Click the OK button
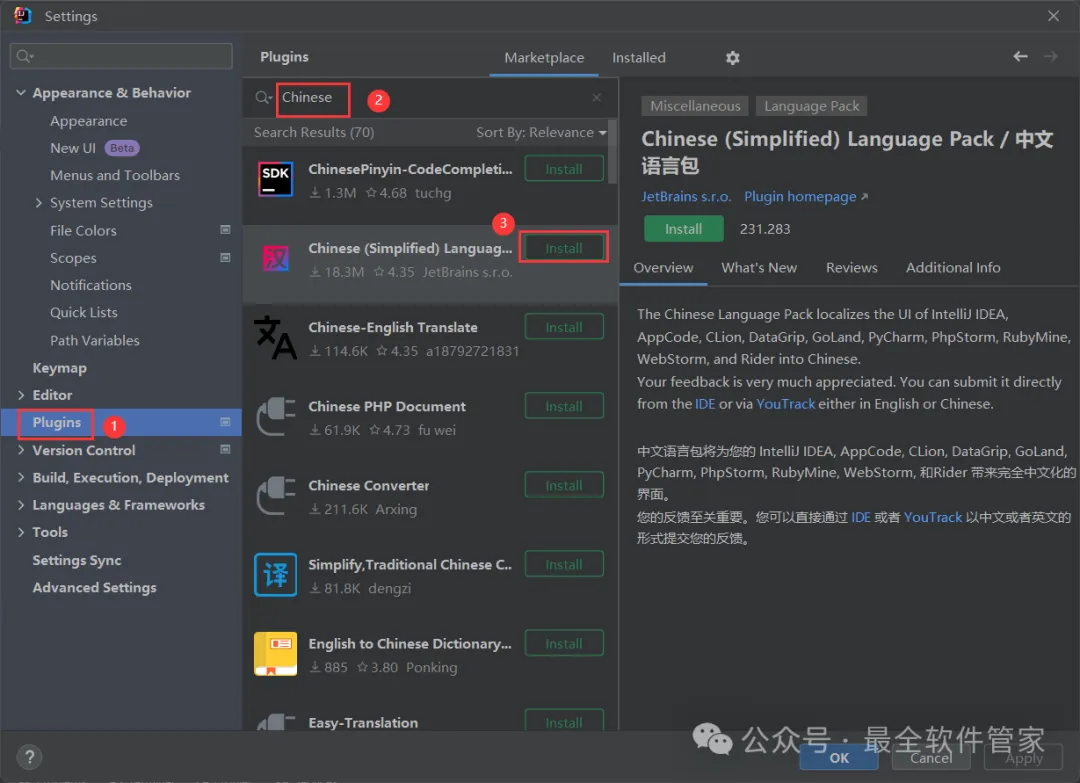The width and height of the screenshot is (1080, 783). pyautogui.click(x=839, y=758)
